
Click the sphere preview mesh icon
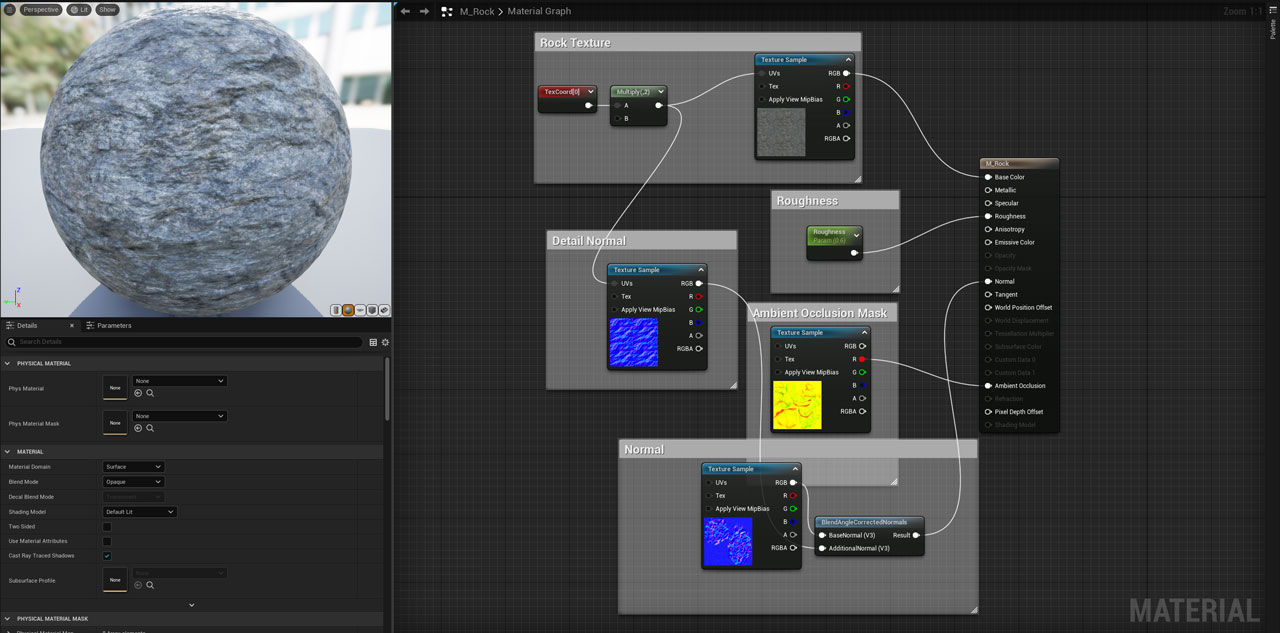point(348,310)
